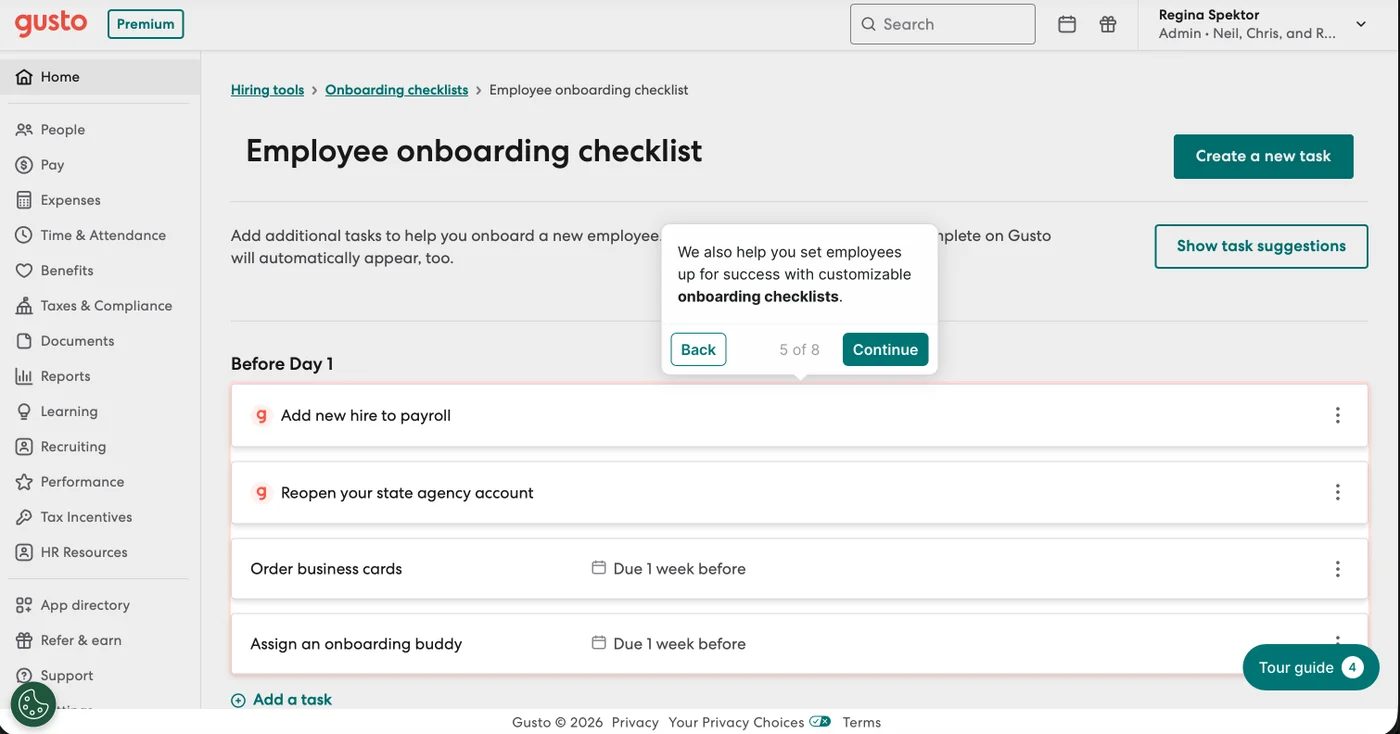Click the calendar icon on Assign an onboarding buddy row
Image resolution: width=1400 pixels, height=734 pixels.
pyautogui.click(x=599, y=643)
